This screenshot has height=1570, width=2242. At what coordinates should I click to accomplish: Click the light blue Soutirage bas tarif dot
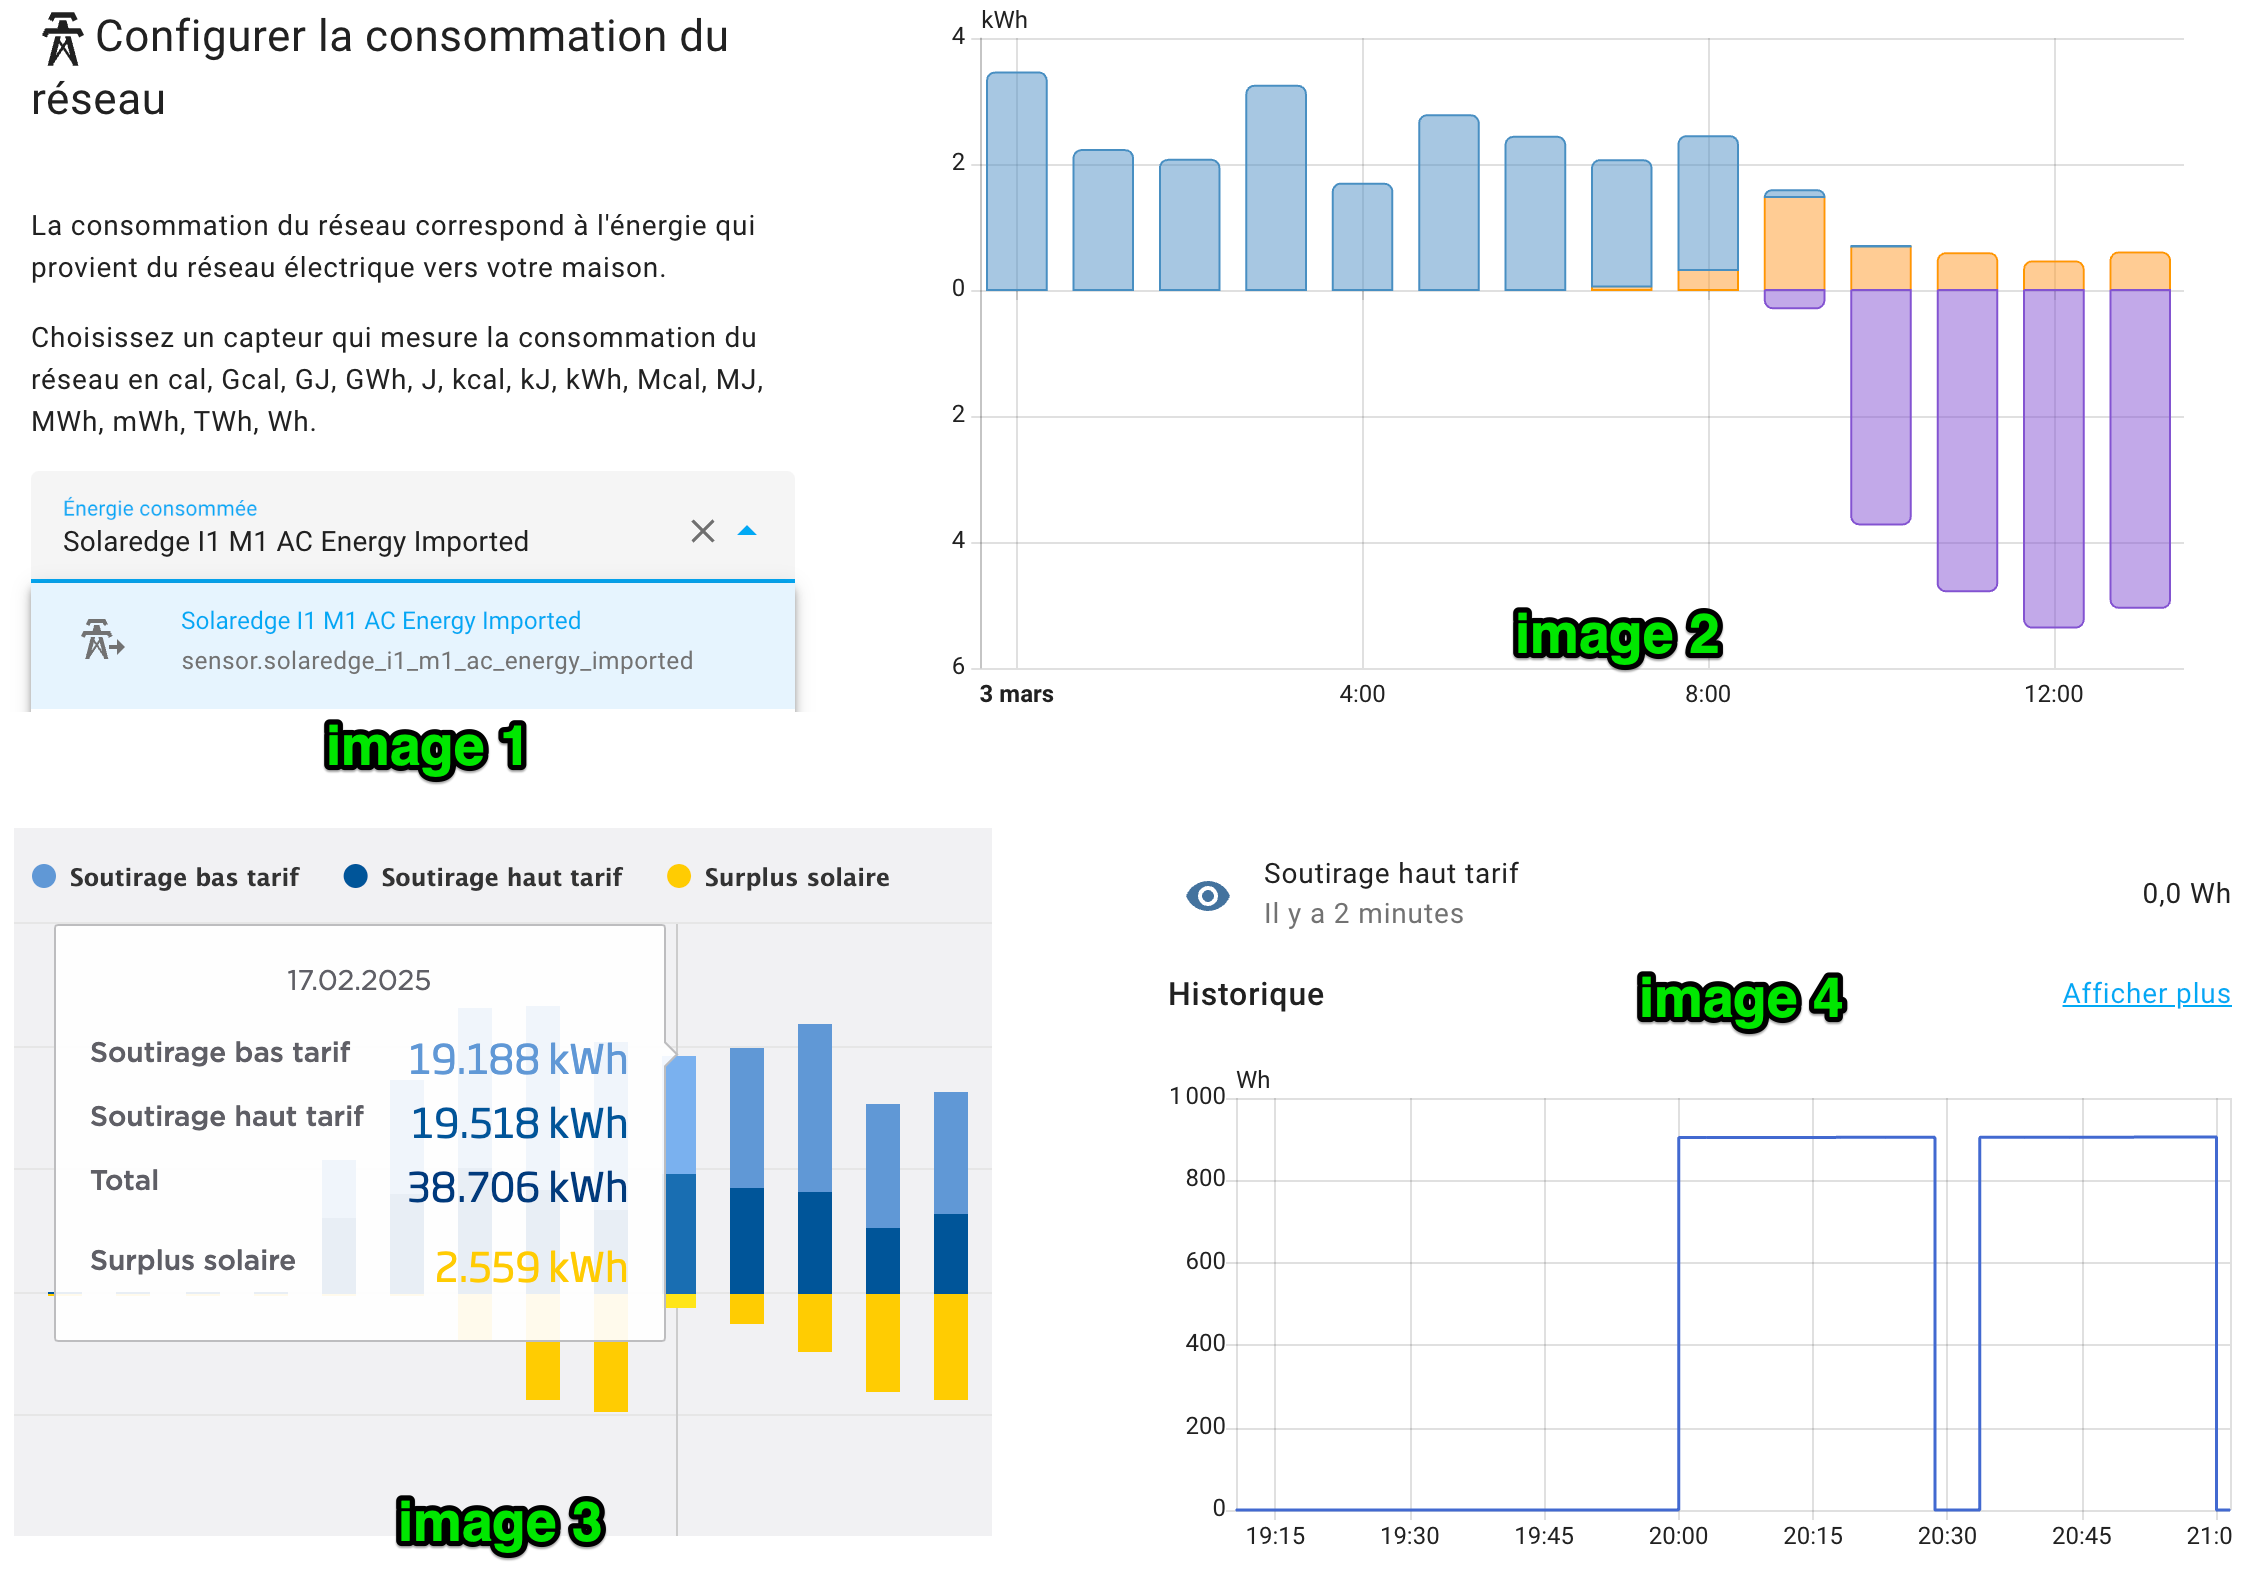[x=44, y=877]
